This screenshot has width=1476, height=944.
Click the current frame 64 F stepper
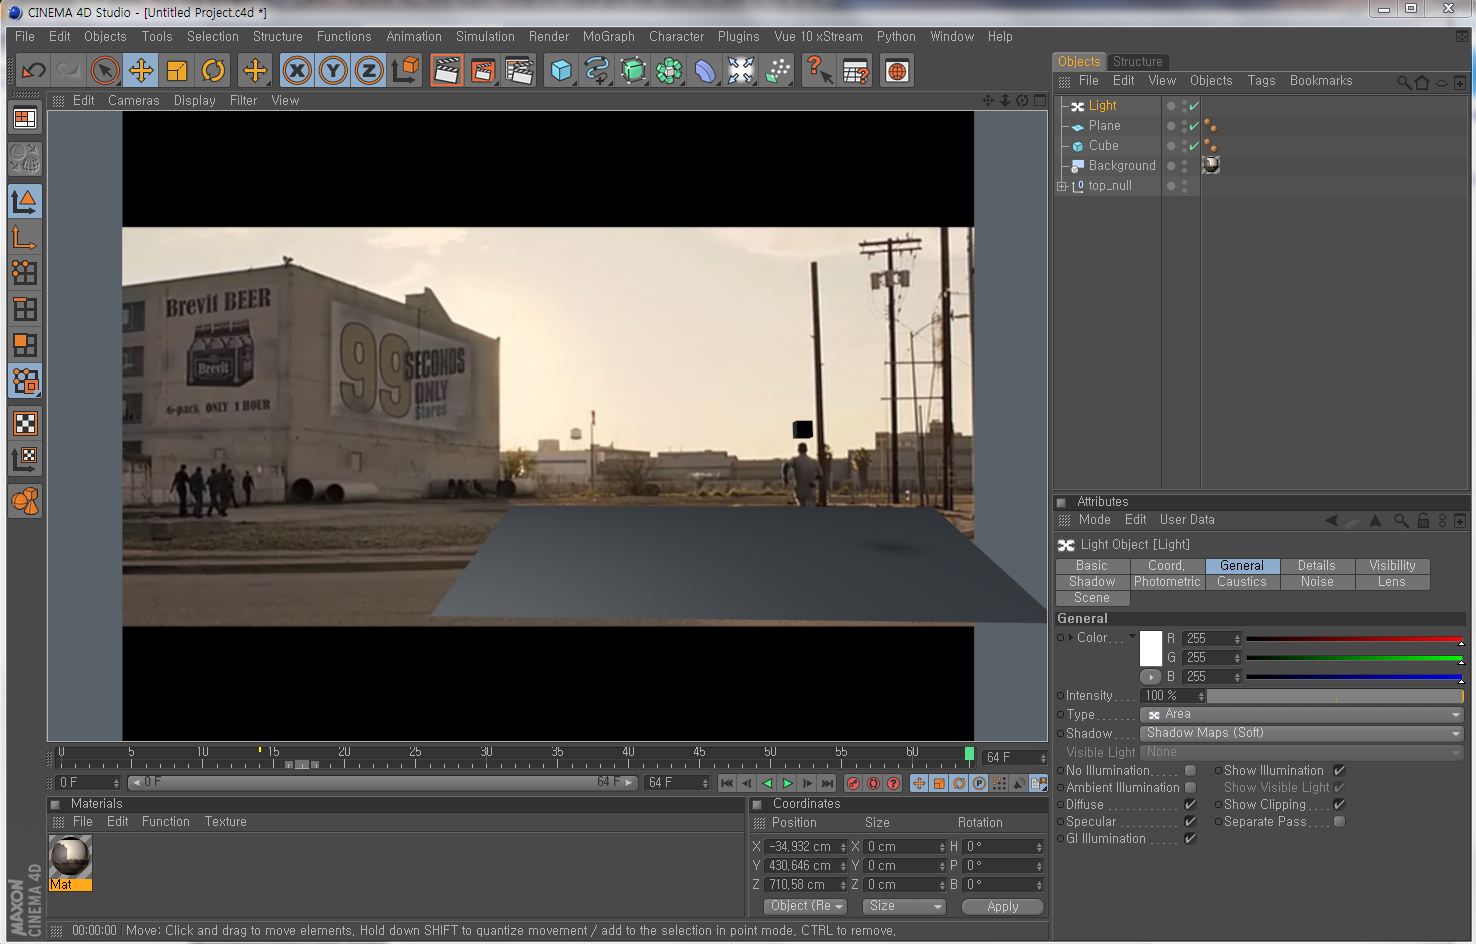click(x=1043, y=758)
